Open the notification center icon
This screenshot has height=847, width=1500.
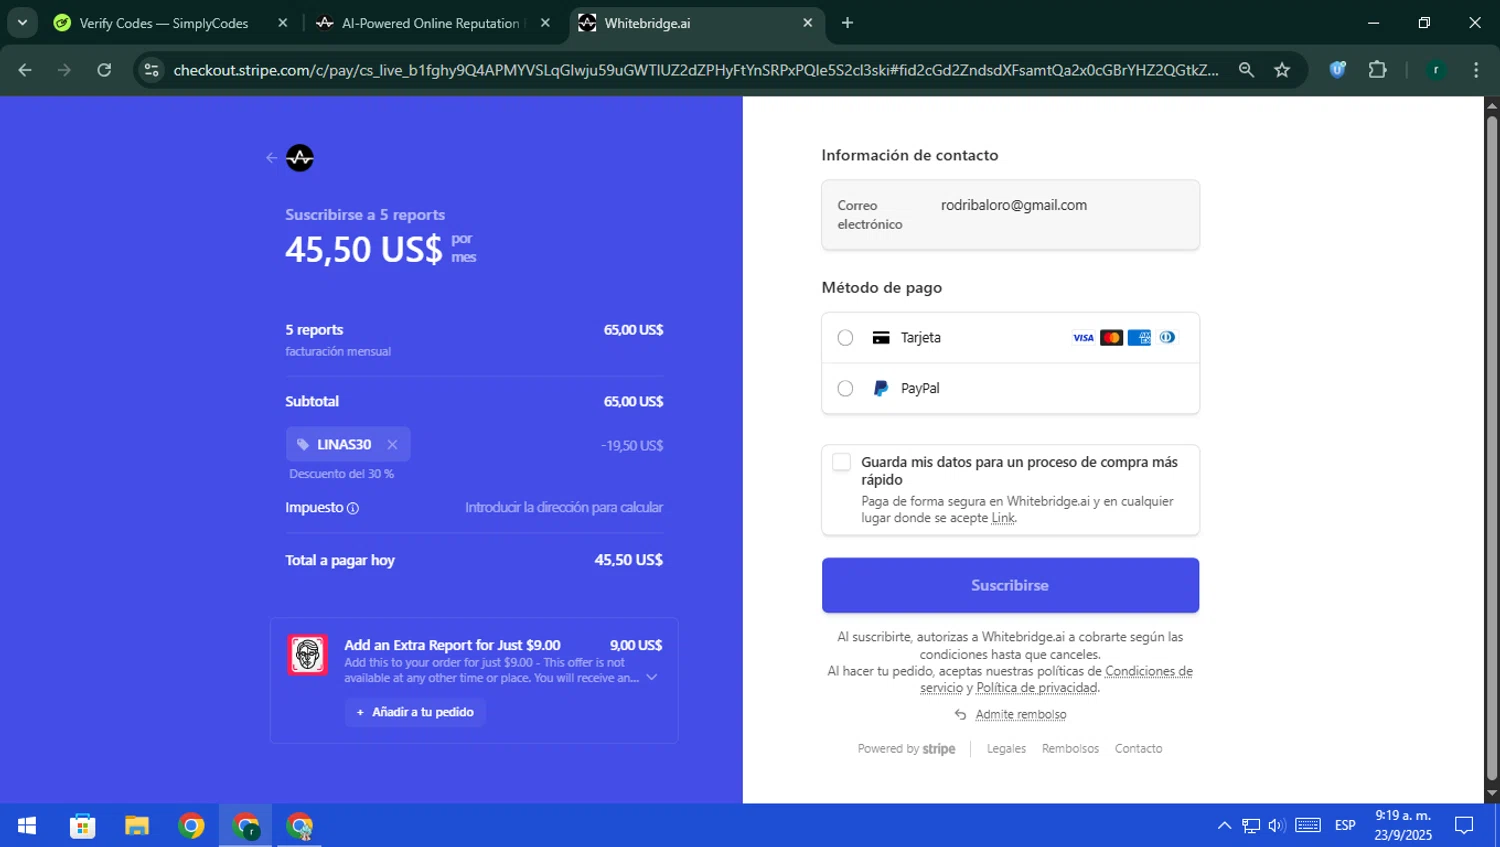pyautogui.click(x=1464, y=826)
